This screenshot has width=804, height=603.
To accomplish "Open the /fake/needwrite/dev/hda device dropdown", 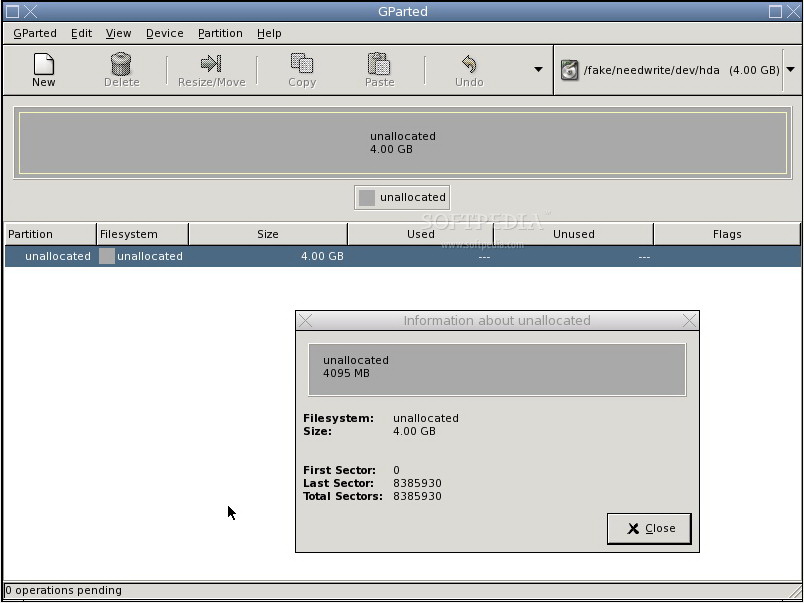I will pyautogui.click(x=790, y=70).
